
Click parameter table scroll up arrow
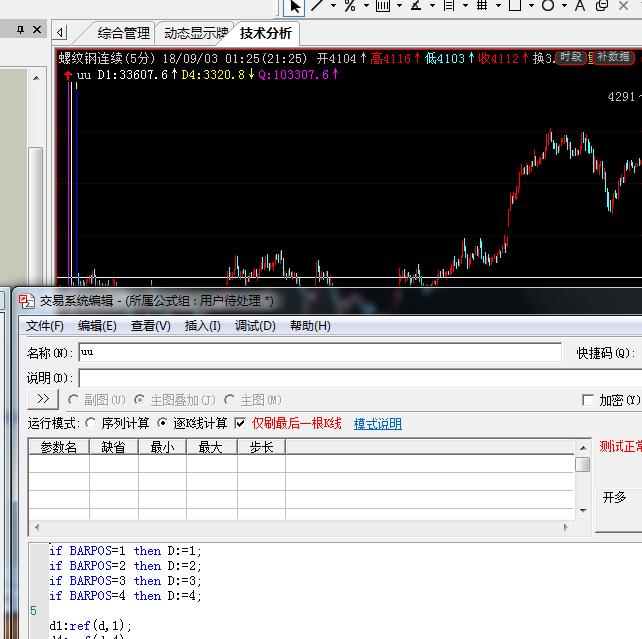pos(583,448)
